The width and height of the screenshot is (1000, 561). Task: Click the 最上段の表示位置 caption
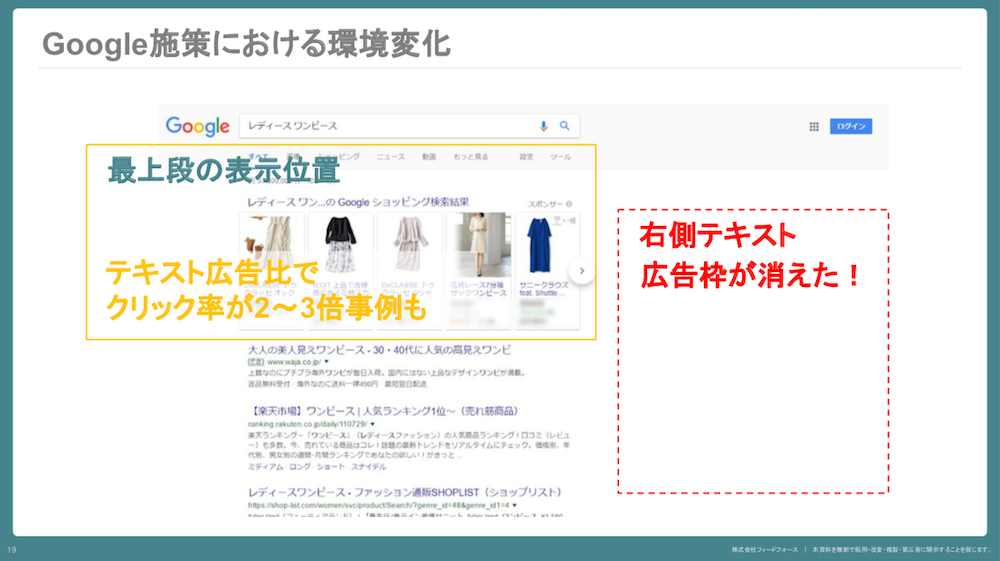point(224,170)
